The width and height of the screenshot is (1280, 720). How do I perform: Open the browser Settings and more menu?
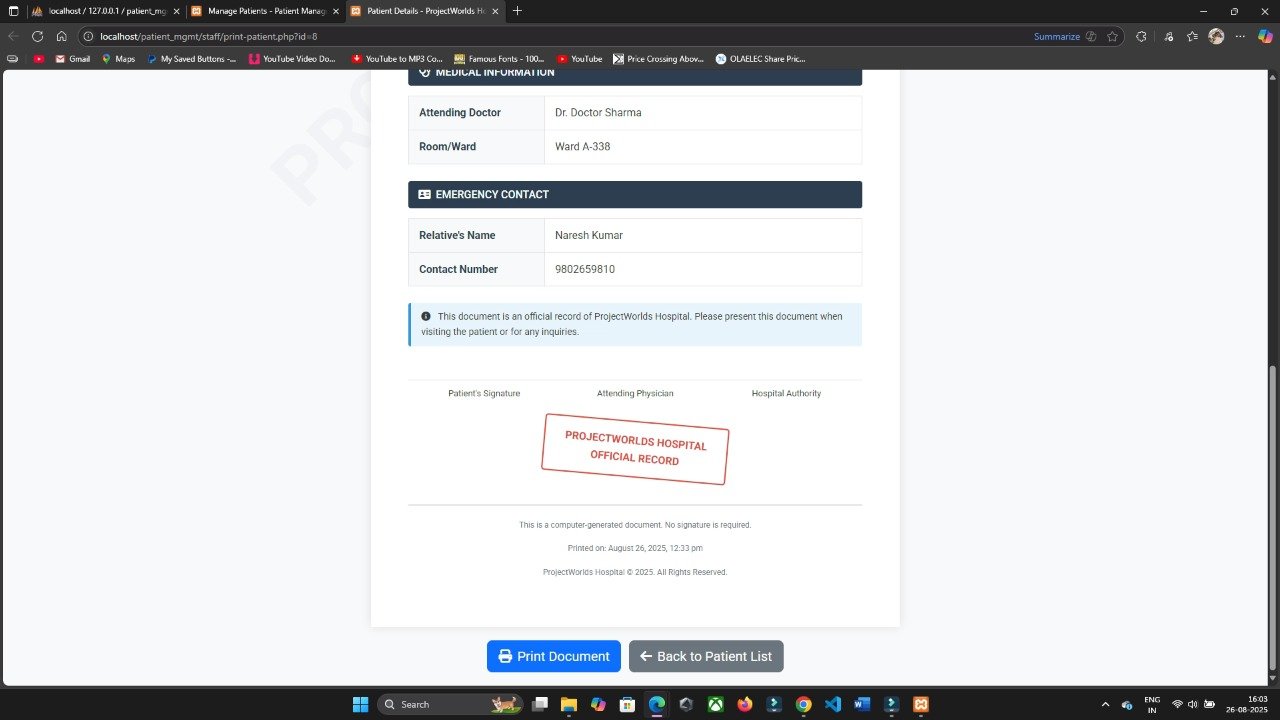(1240, 36)
